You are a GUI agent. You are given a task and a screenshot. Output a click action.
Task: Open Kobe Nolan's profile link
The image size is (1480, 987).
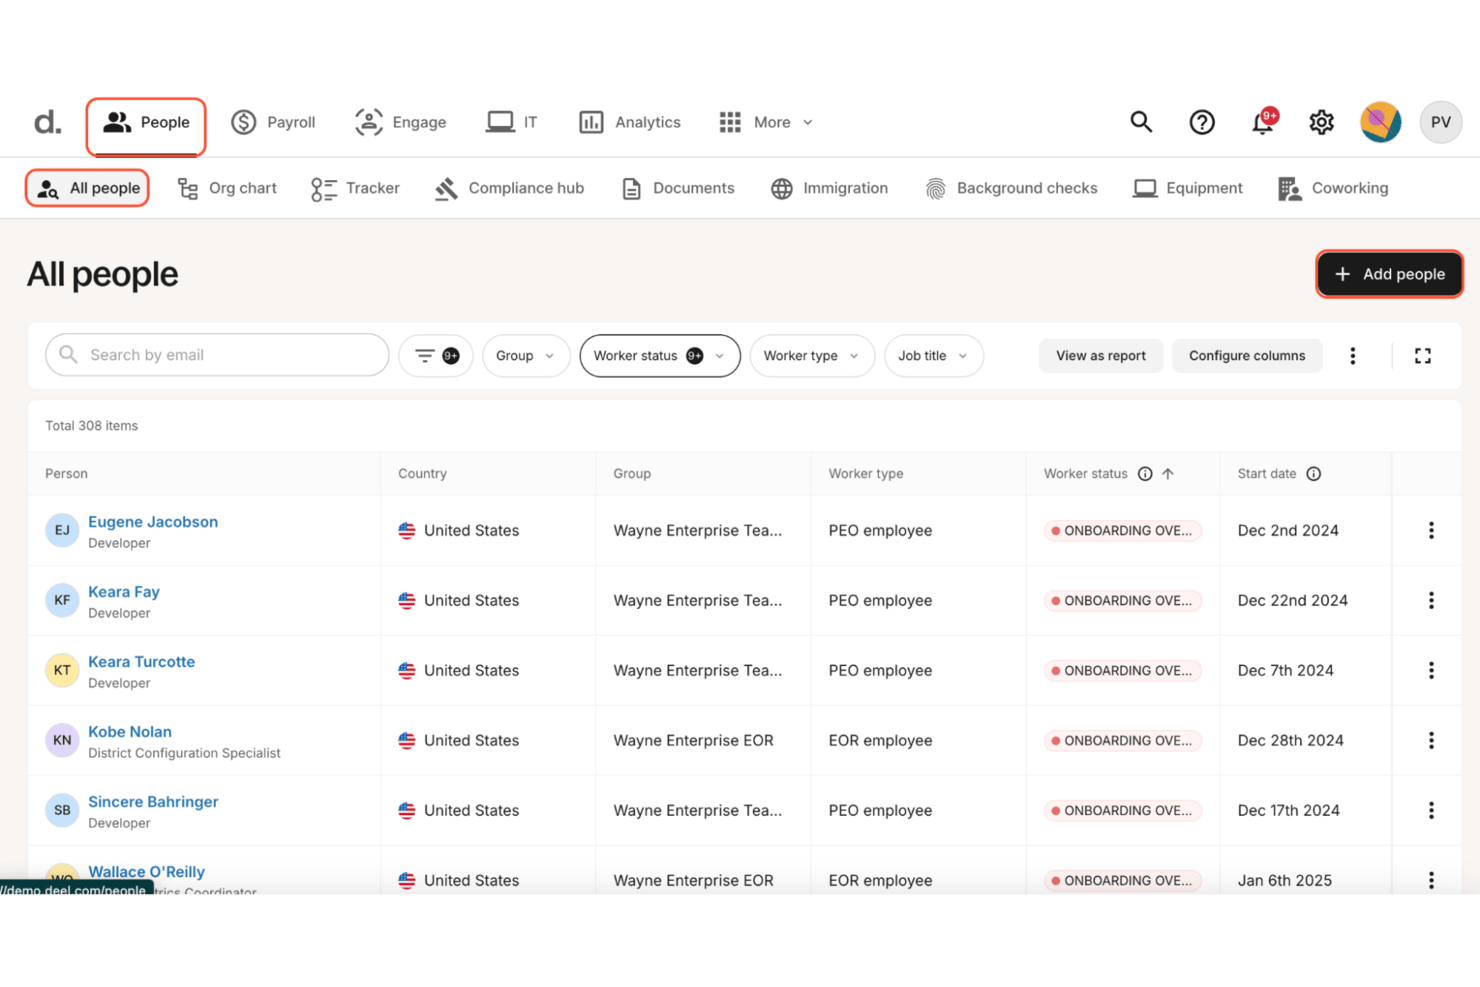click(x=130, y=732)
